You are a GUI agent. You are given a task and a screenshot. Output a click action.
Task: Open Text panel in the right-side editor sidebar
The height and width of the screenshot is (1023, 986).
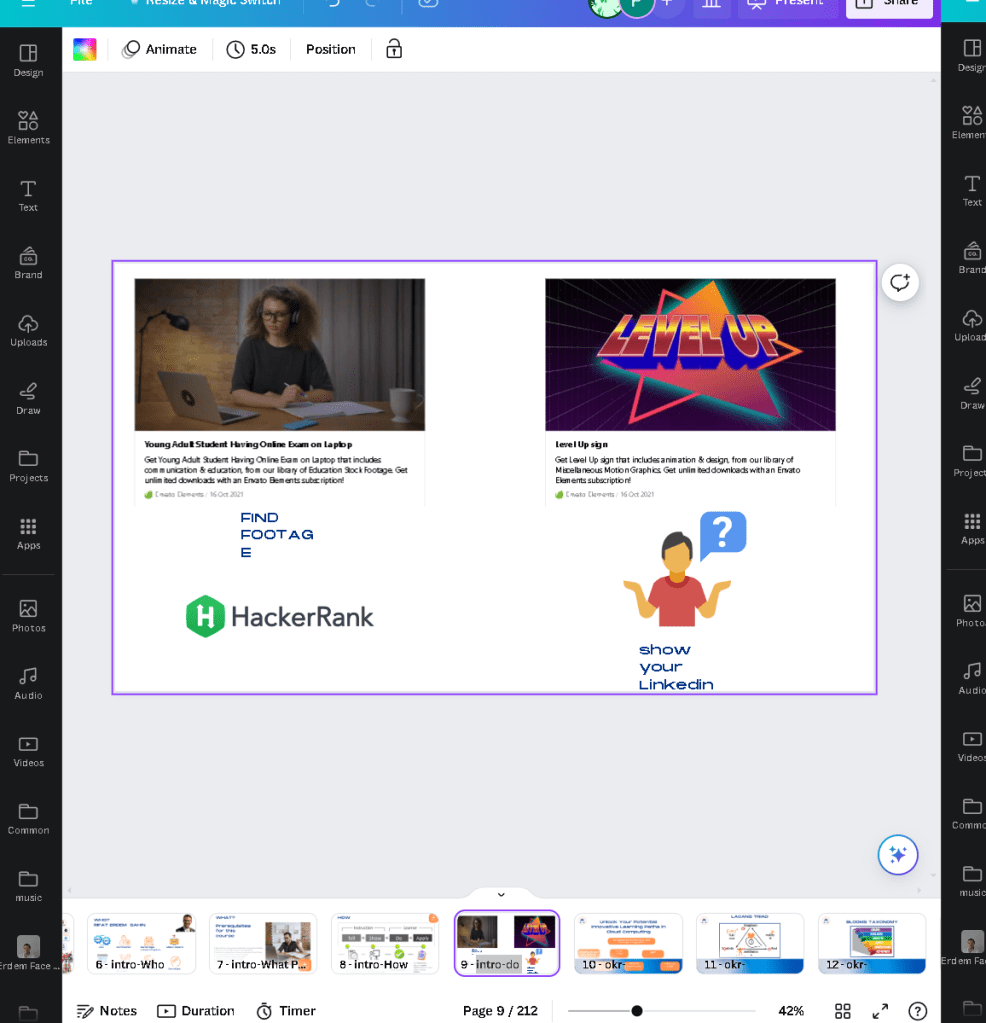[x=971, y=191]
